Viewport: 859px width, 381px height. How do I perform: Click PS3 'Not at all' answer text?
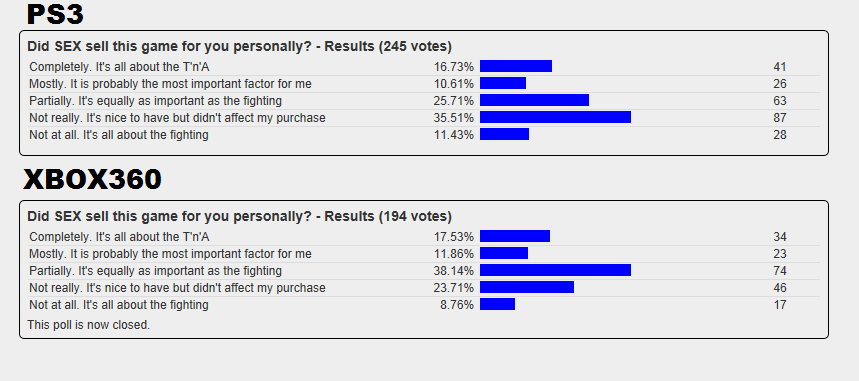119,135
